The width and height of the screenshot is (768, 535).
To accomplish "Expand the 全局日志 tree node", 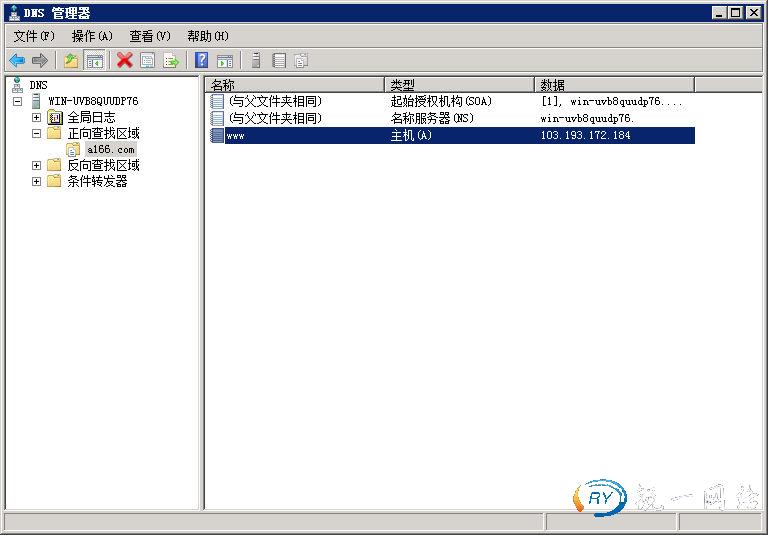I will tap(37, 118).
